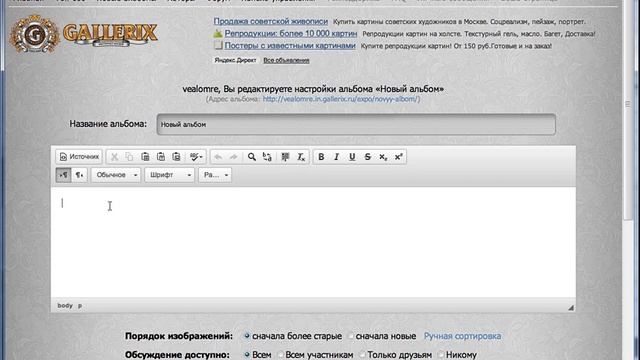Open Постеры с известными картинами link
640x360 pixels.
click(290, 46)
